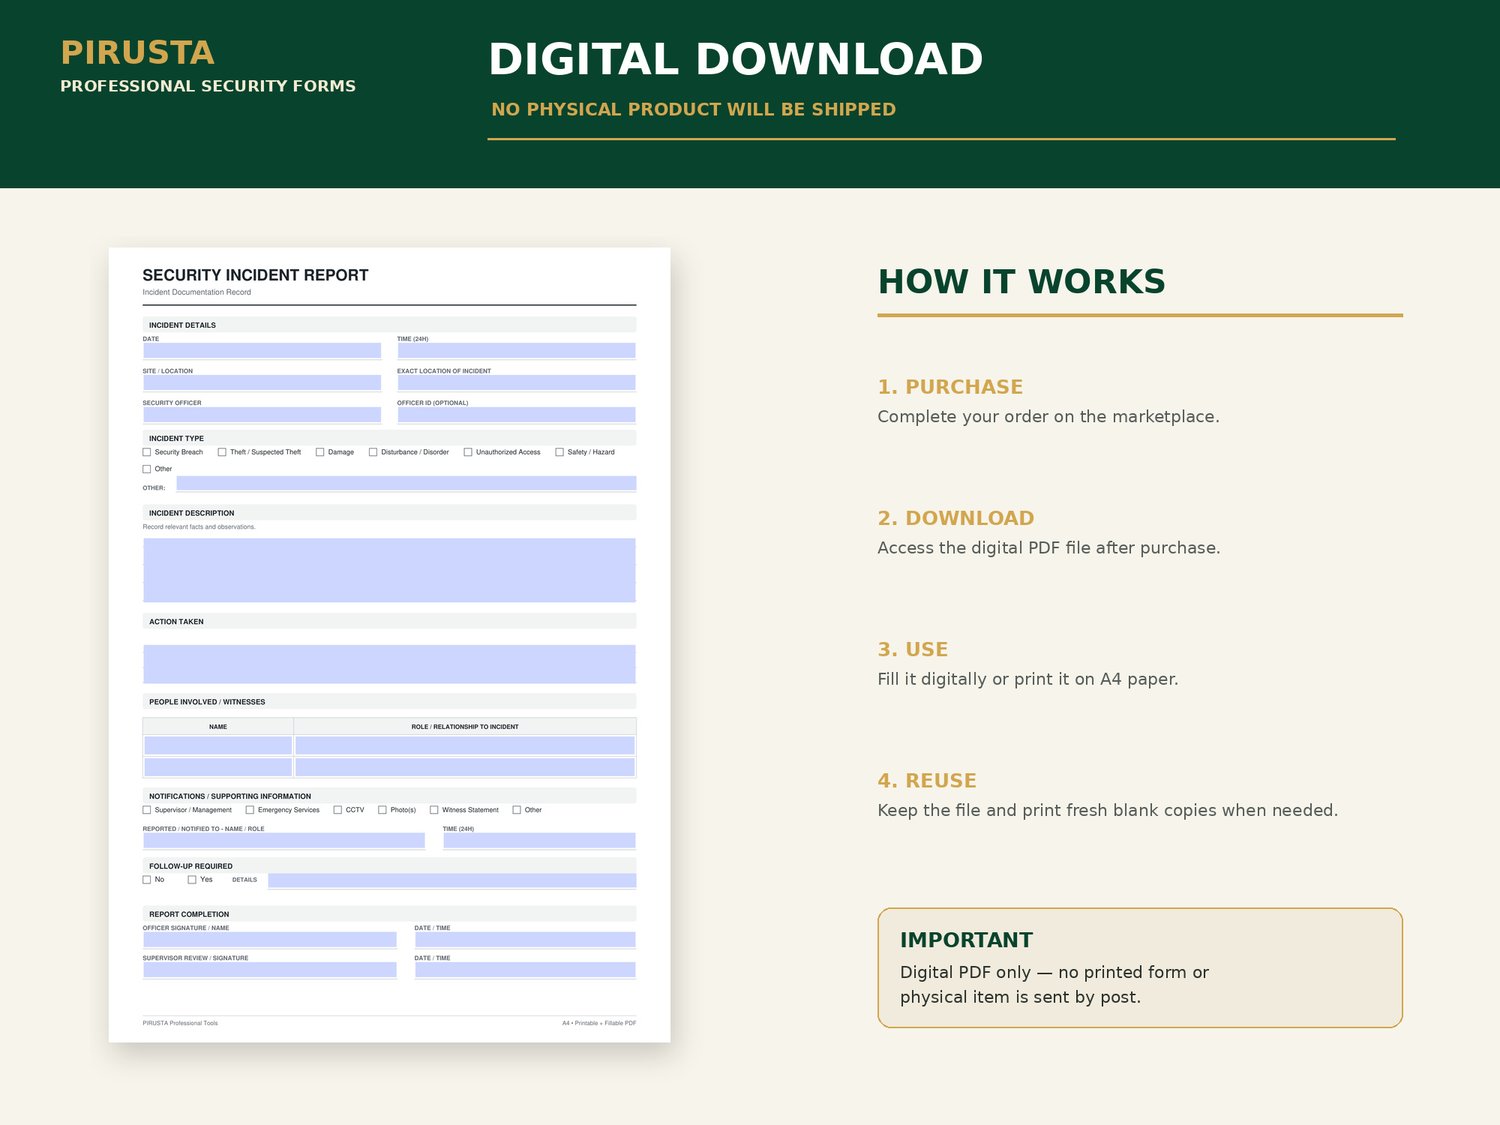Tick the Safety / Hazard checkbox
Image resolution: width=1500 pixels, height=1125 pixels.
click(560, 452)
